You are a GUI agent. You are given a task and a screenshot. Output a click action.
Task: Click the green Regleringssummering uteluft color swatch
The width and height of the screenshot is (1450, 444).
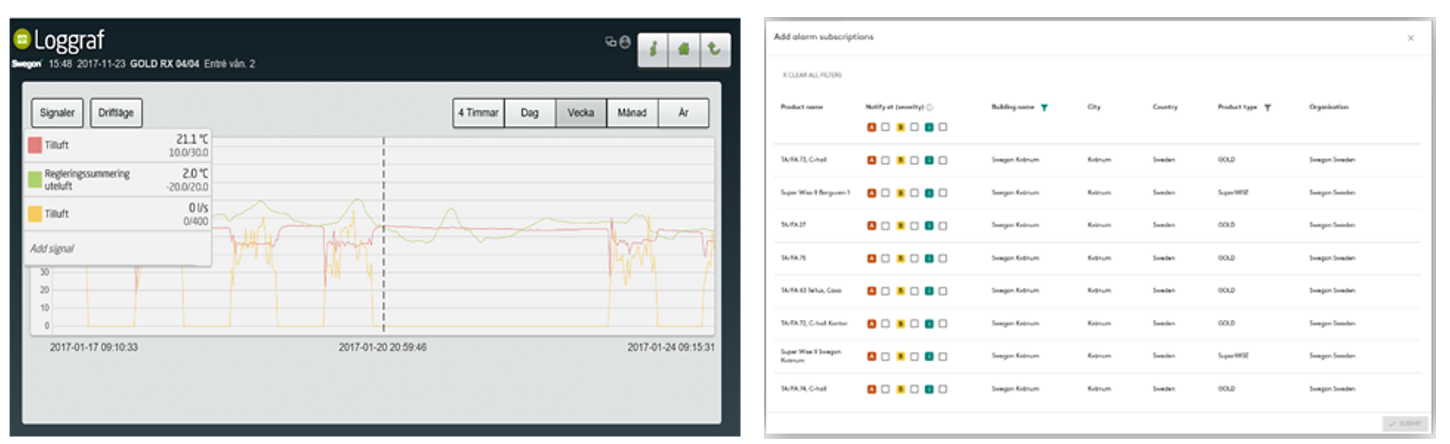35,179
